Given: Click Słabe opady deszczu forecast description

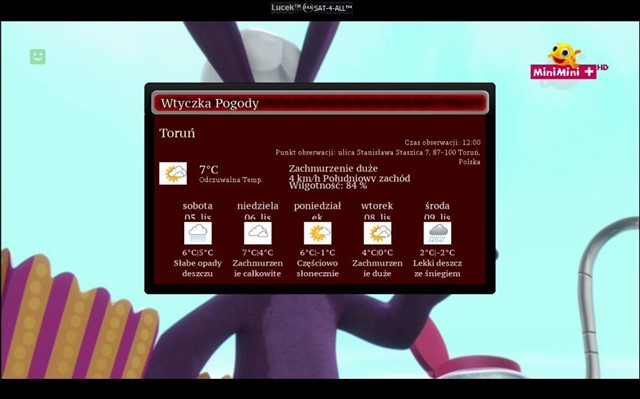Looking at the screenshot, I should click(198, 268).
